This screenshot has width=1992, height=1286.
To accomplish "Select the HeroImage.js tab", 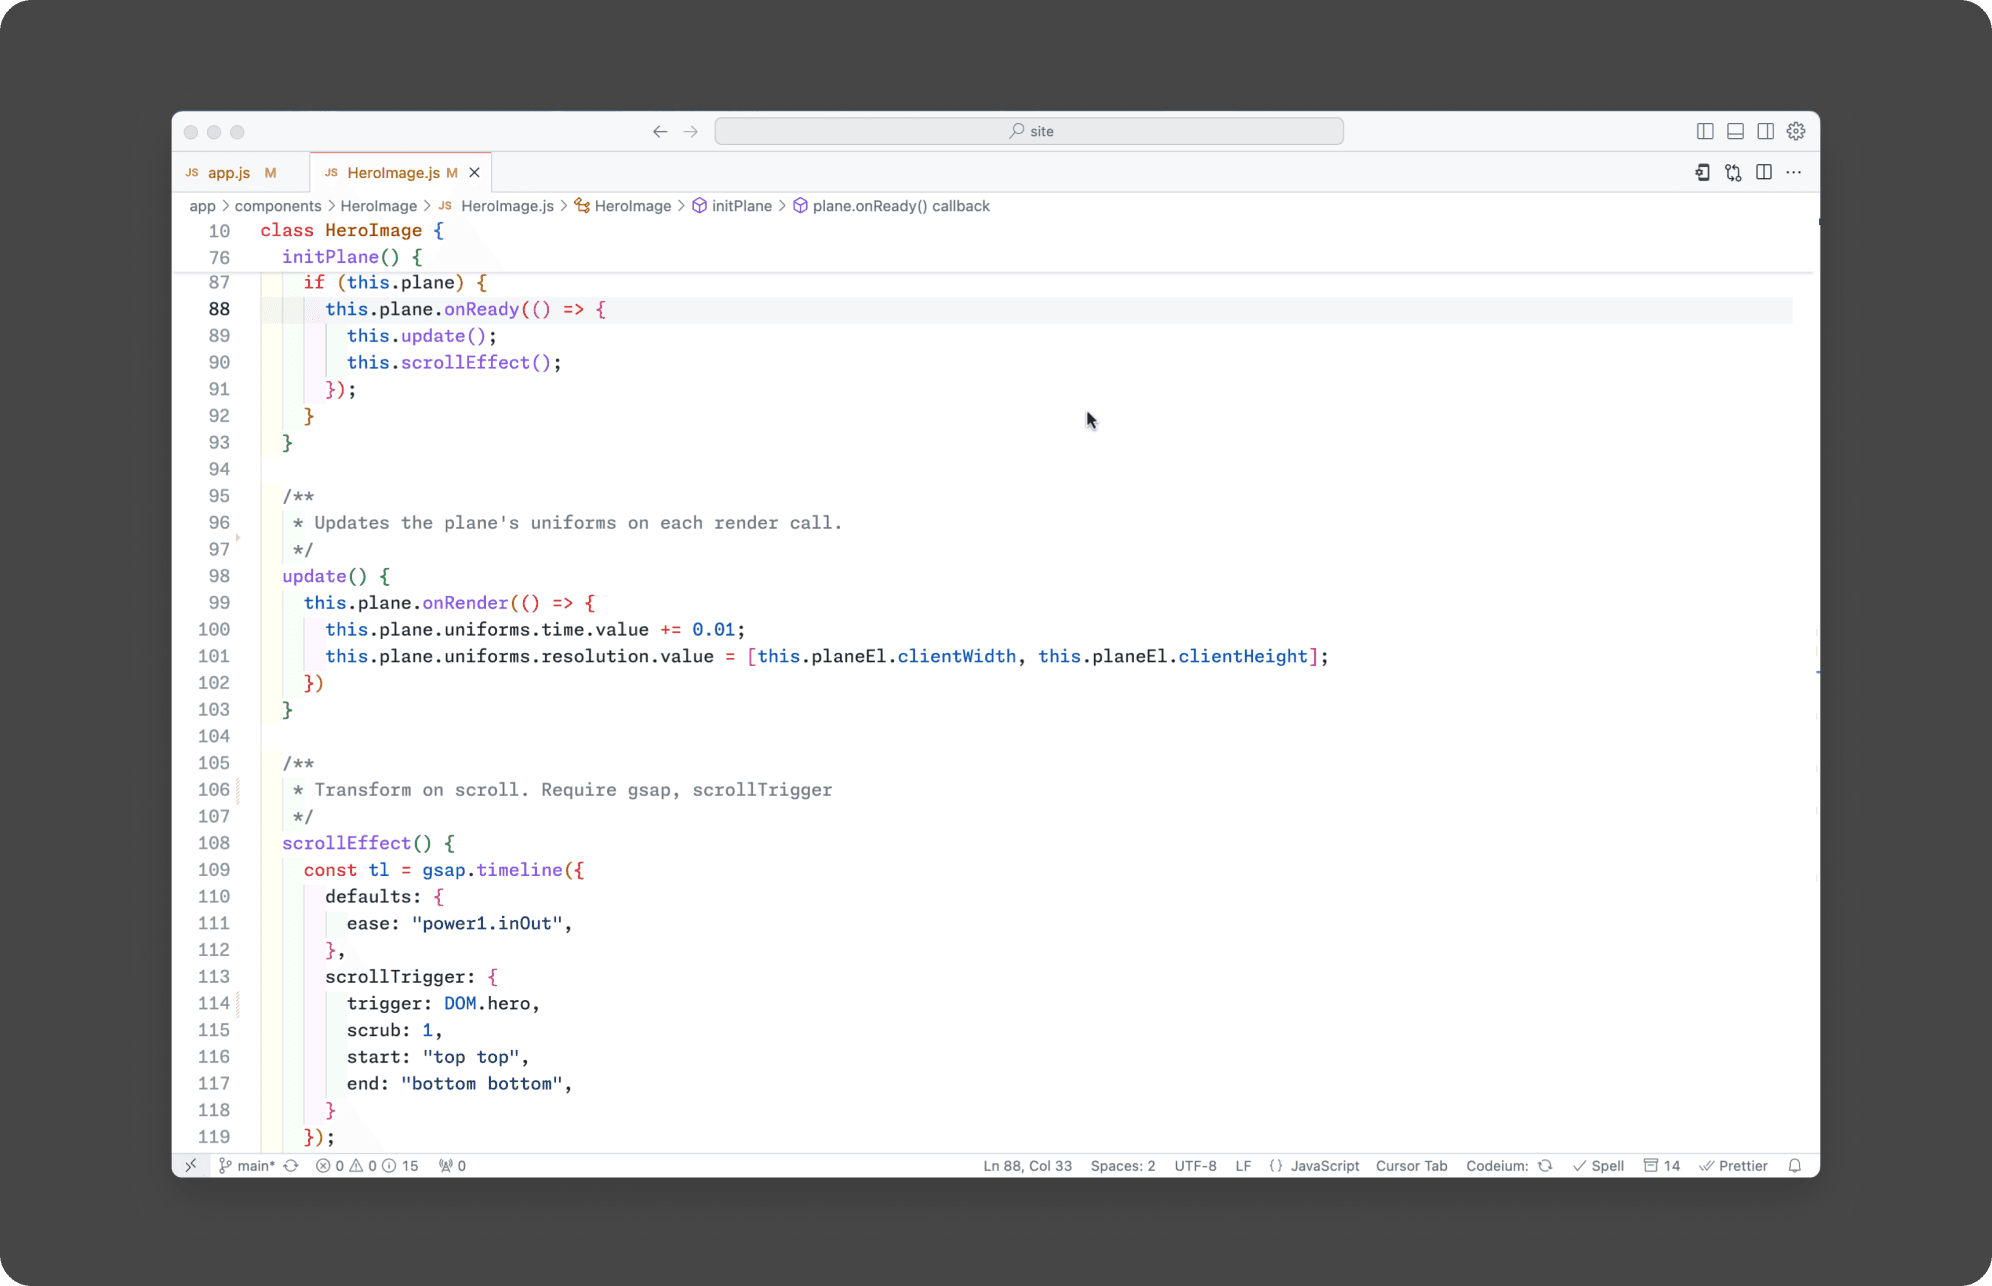I will pyautogui.click(x=394, y=172).
